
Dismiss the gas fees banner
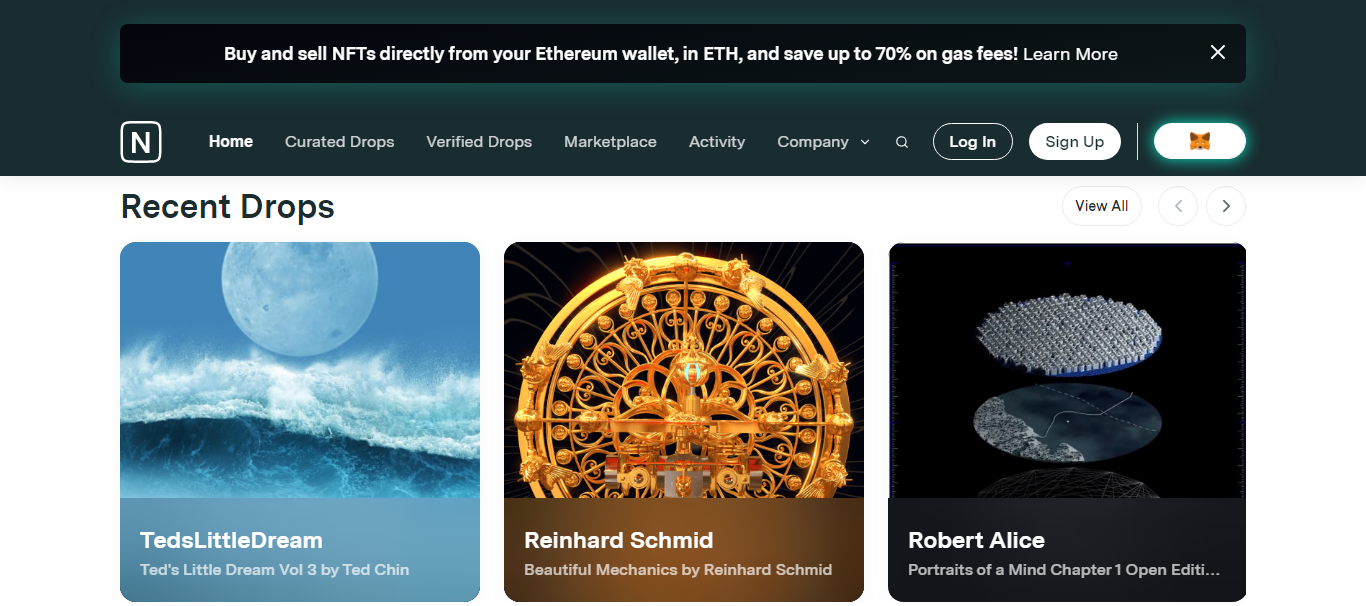(x=1217, y=53)
